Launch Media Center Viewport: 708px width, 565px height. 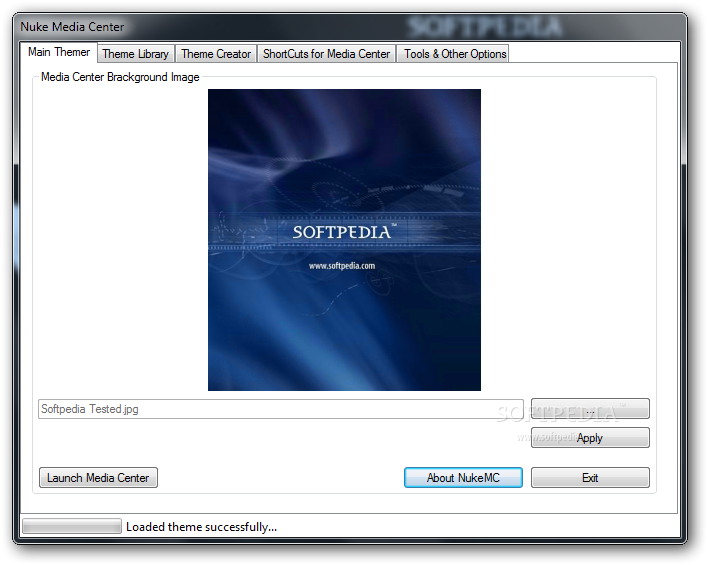point(98,478)
